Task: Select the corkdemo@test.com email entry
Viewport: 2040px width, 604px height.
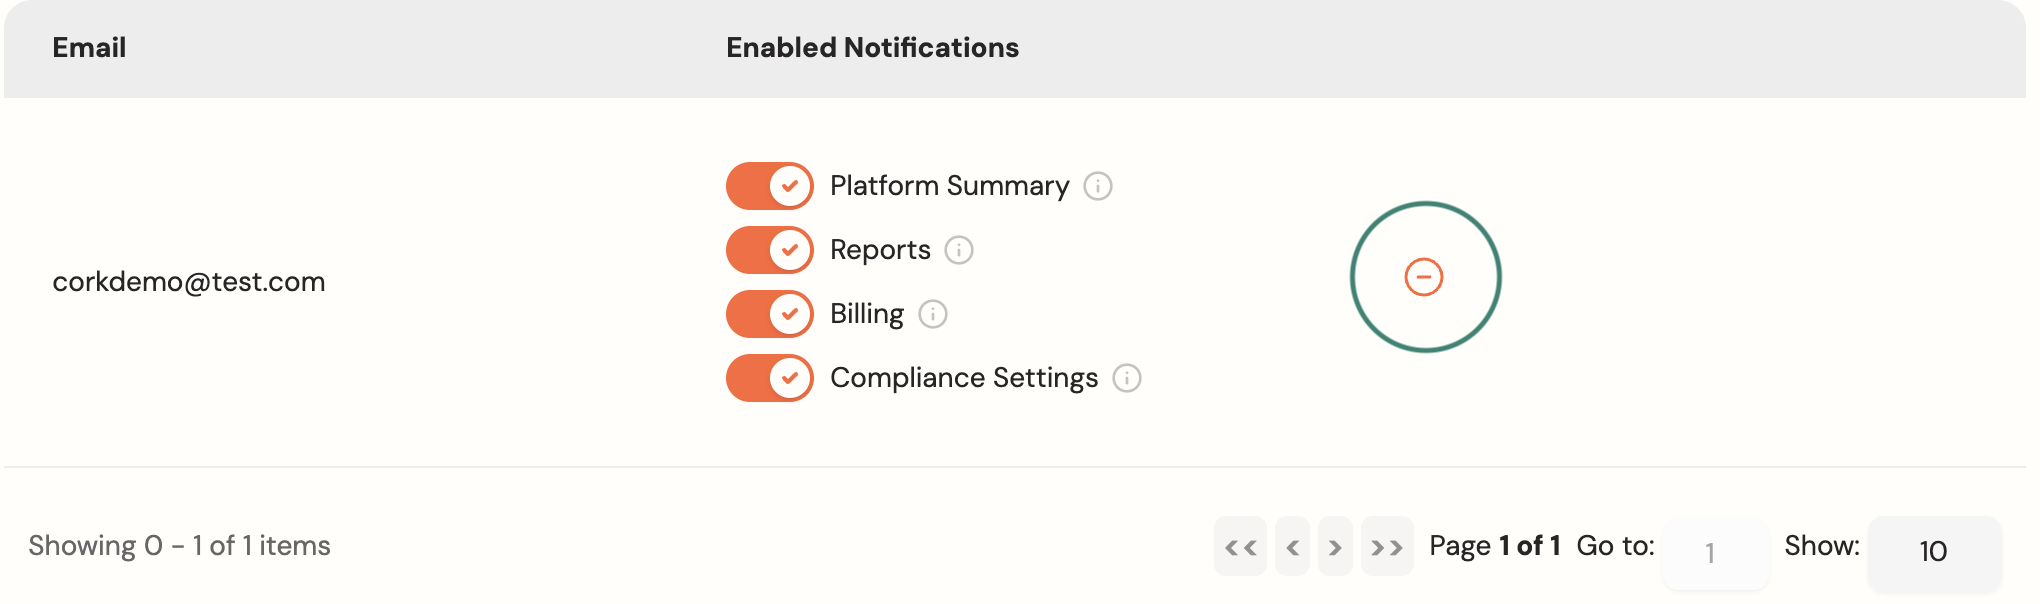Action: click(189, 282)
